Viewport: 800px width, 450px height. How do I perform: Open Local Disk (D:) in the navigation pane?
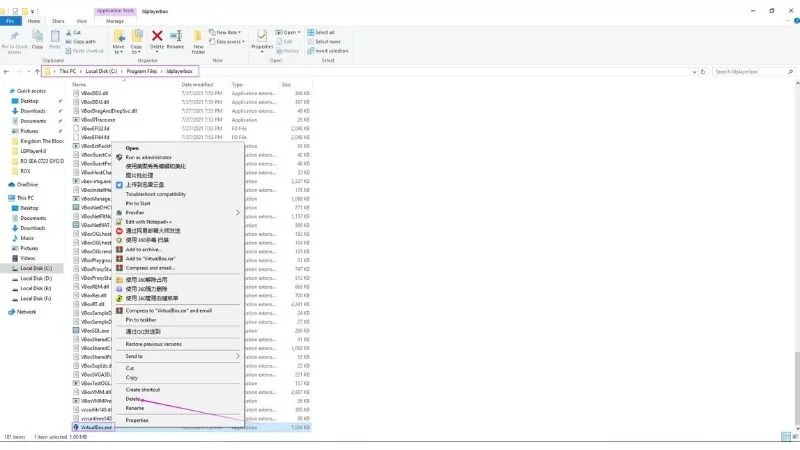point(36,278)
